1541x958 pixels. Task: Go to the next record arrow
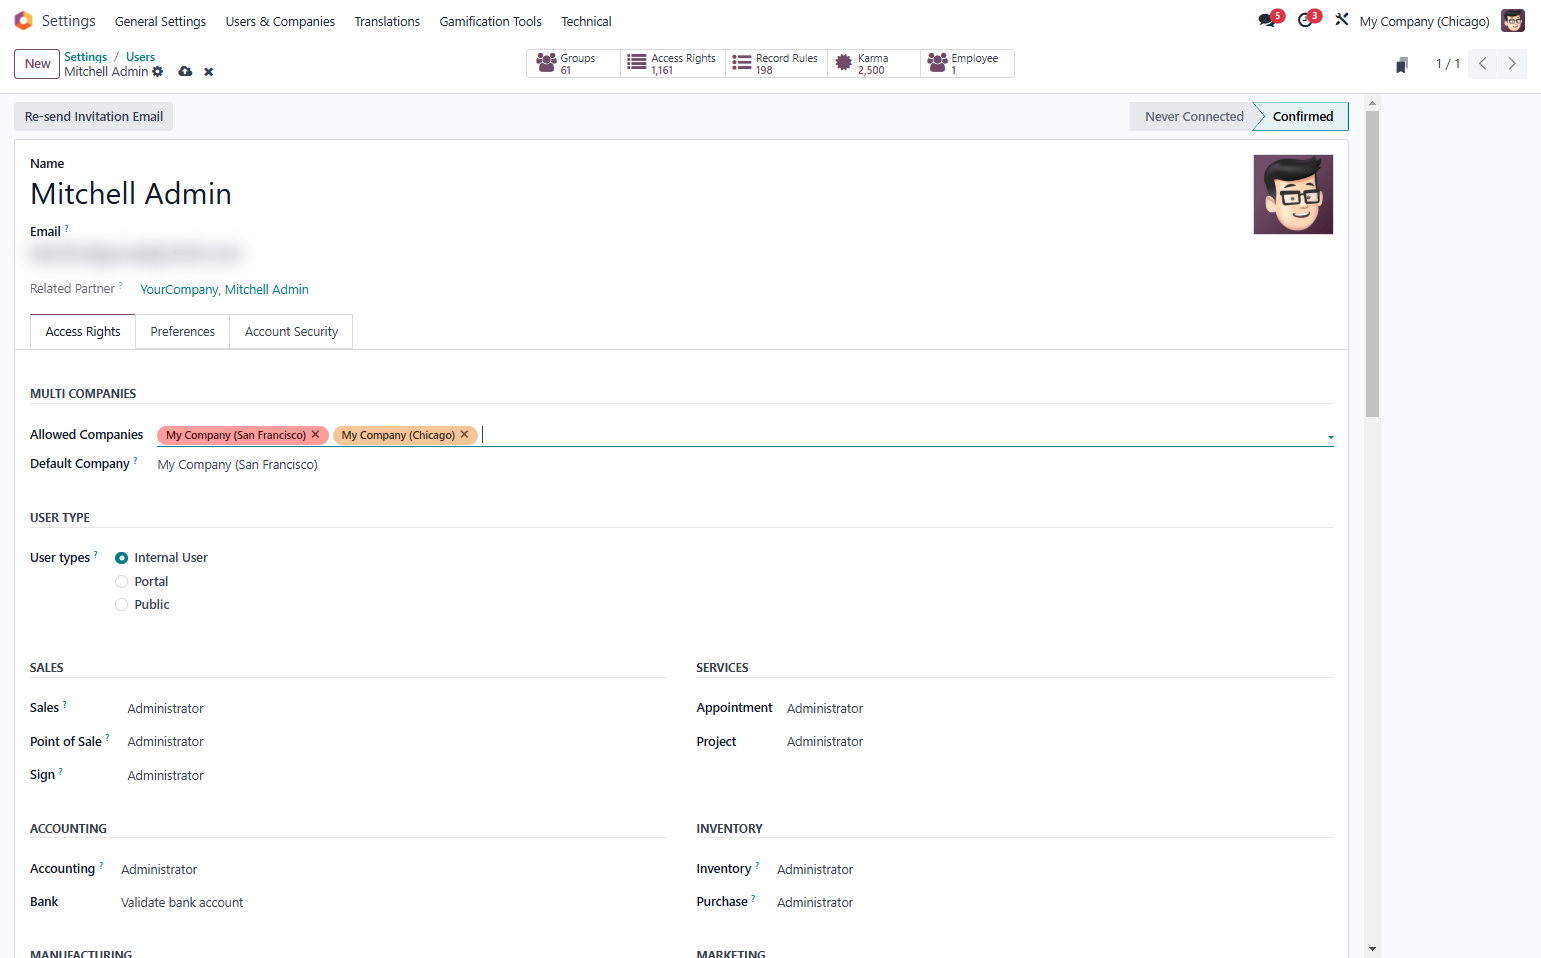(x=1512, y=64)
